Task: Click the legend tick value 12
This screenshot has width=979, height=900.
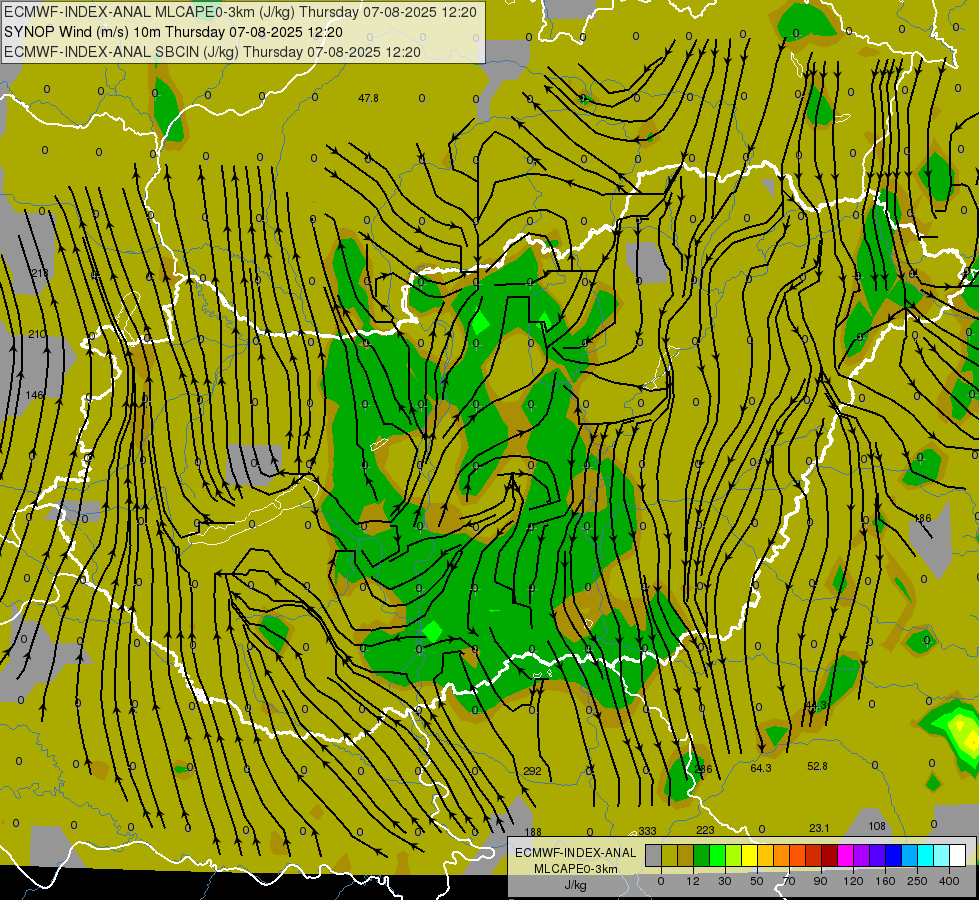Action: (x=693, y=881)
